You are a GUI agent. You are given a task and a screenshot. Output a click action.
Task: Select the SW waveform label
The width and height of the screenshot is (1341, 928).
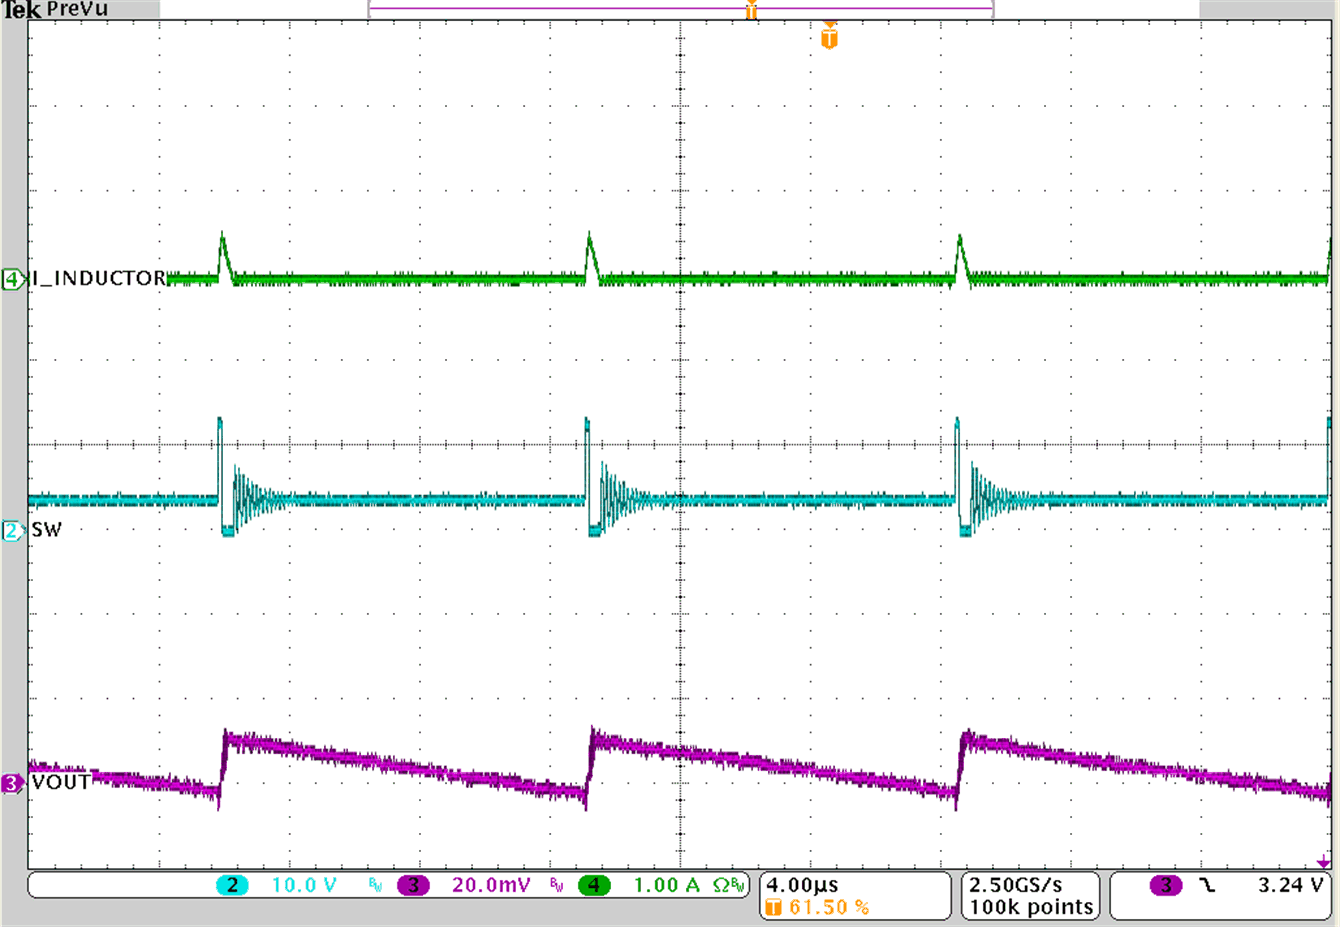45,529
